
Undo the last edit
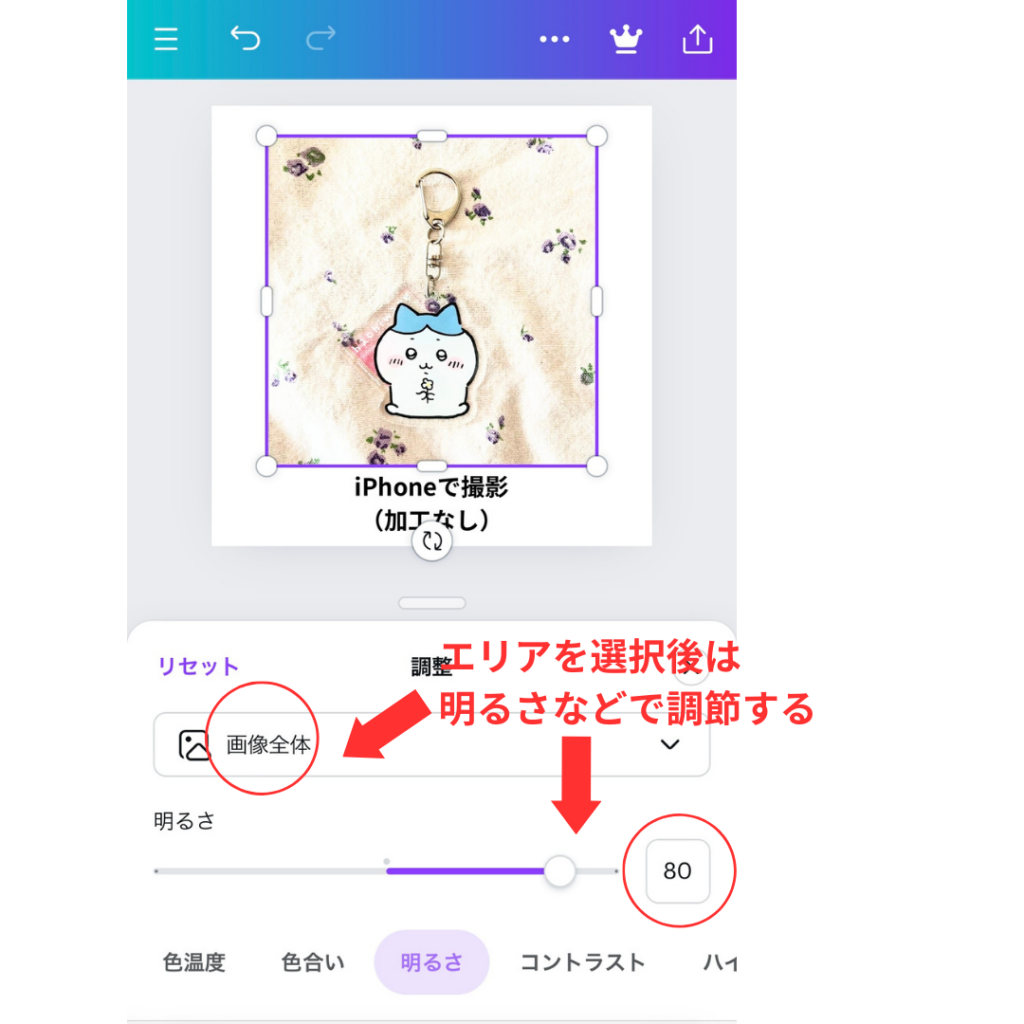tap(246, 38)
